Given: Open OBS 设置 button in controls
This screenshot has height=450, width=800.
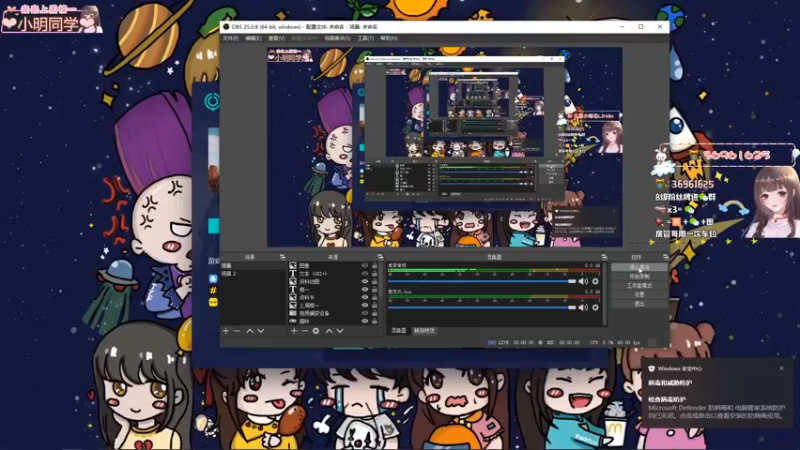Looking at the screenshot, I should [639, 295].
